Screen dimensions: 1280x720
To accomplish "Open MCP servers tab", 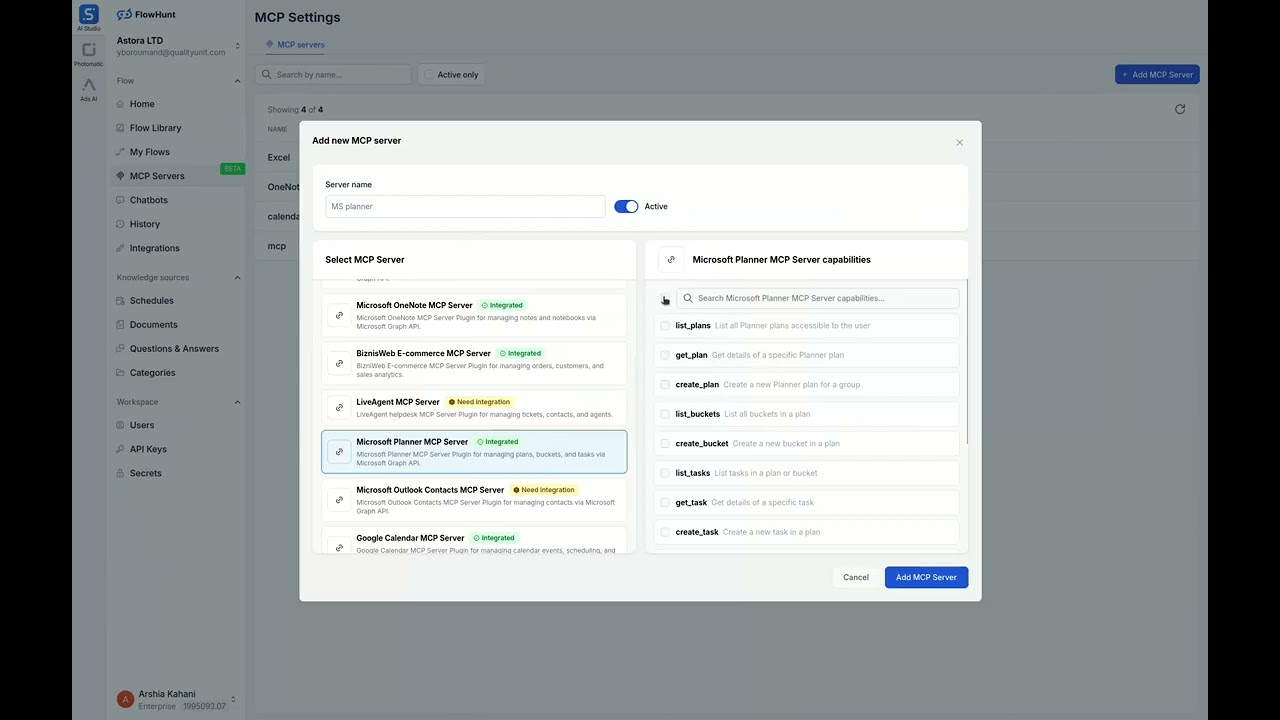I will [x=295, y=45].
